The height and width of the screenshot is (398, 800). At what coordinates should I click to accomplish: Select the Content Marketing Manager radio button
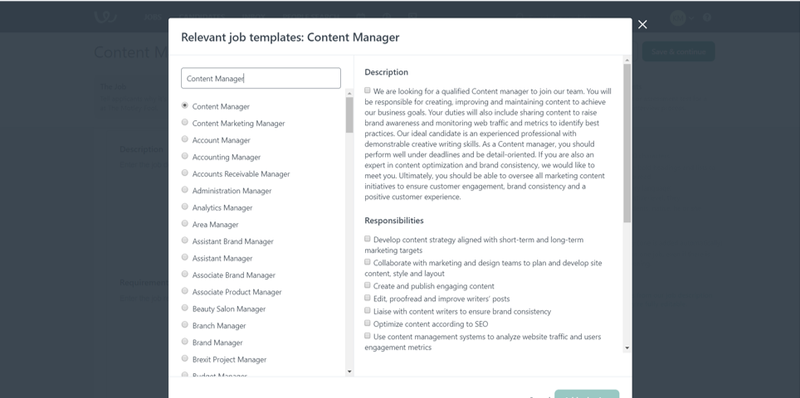(185, 122)
